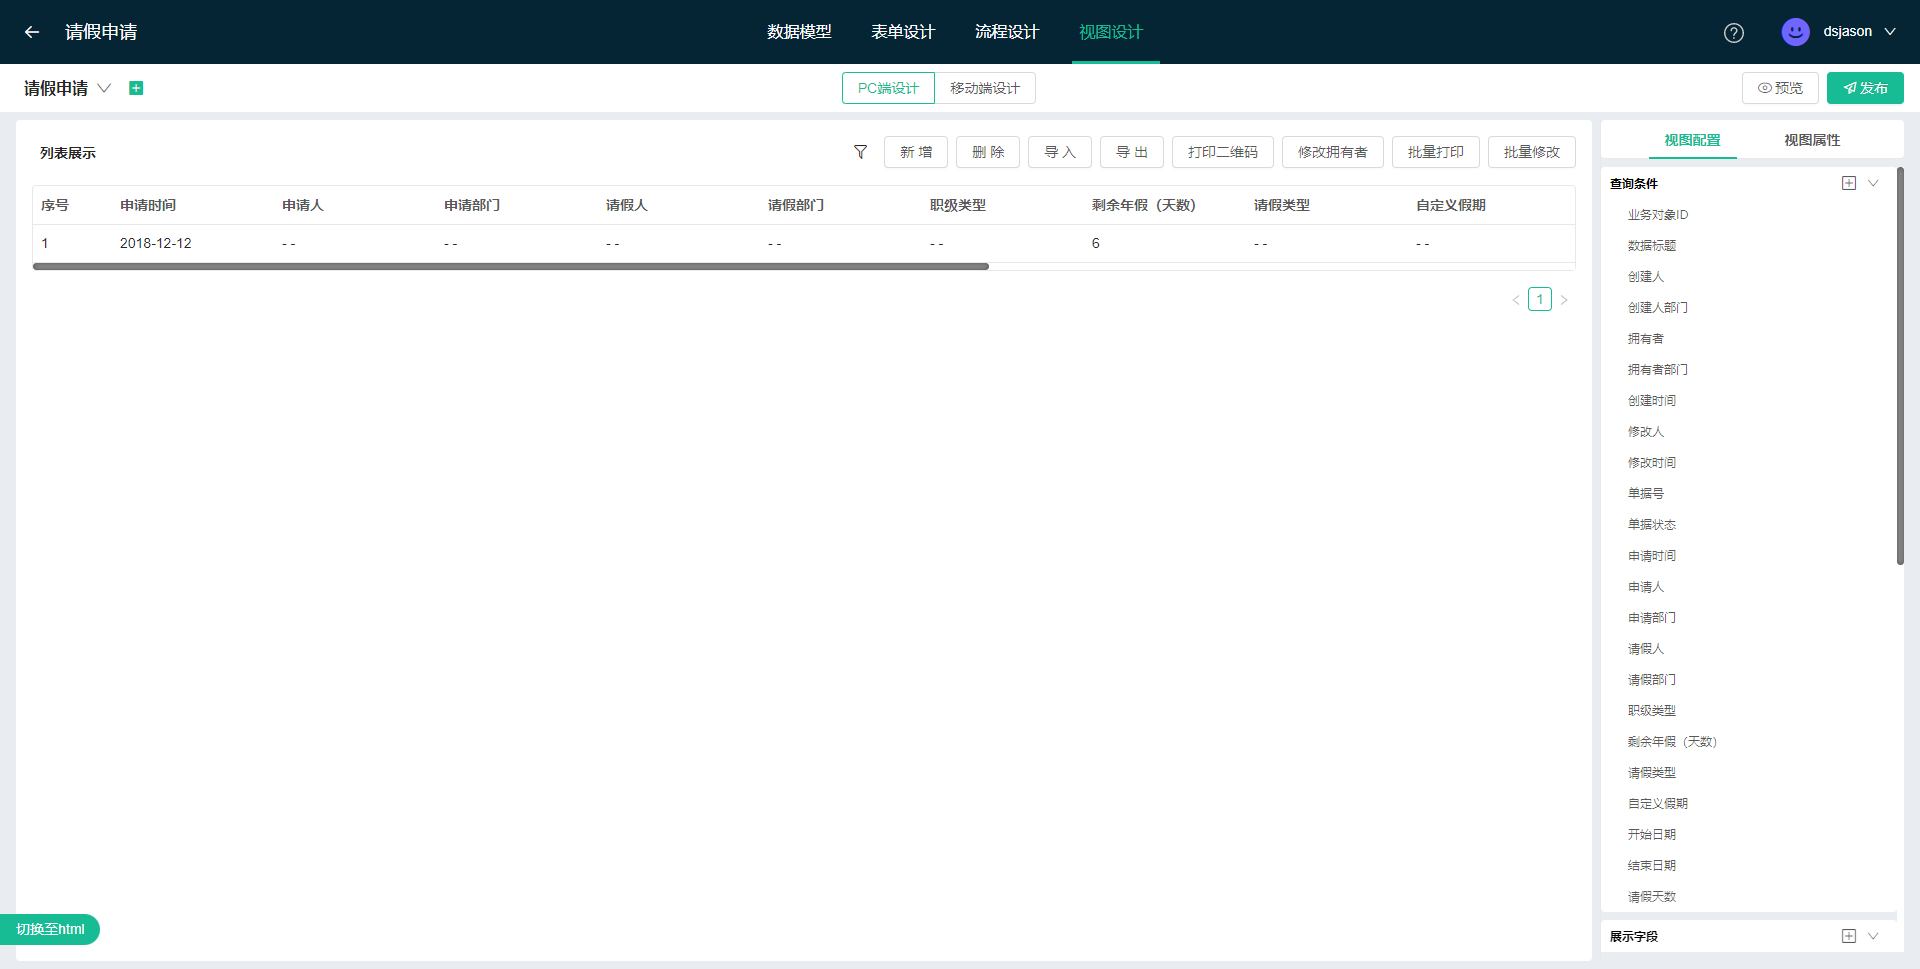Select 数据标题 in query conditions
Screen dimensions: 1920x969
pos(1652,246)
